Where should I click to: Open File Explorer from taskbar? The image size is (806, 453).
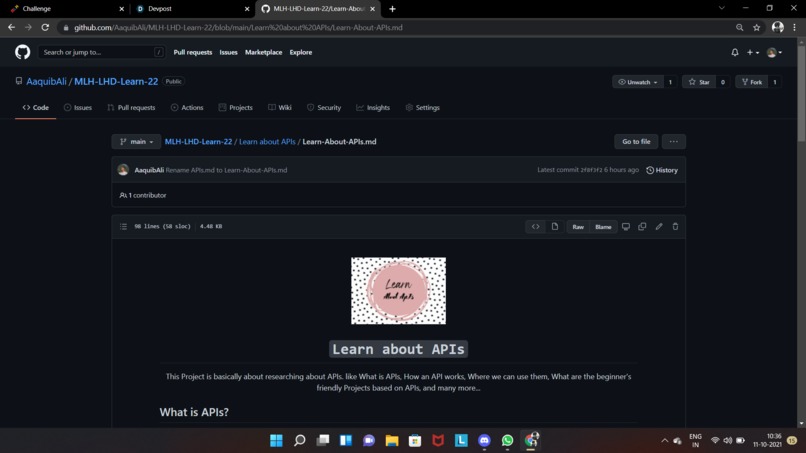point(392,440)
